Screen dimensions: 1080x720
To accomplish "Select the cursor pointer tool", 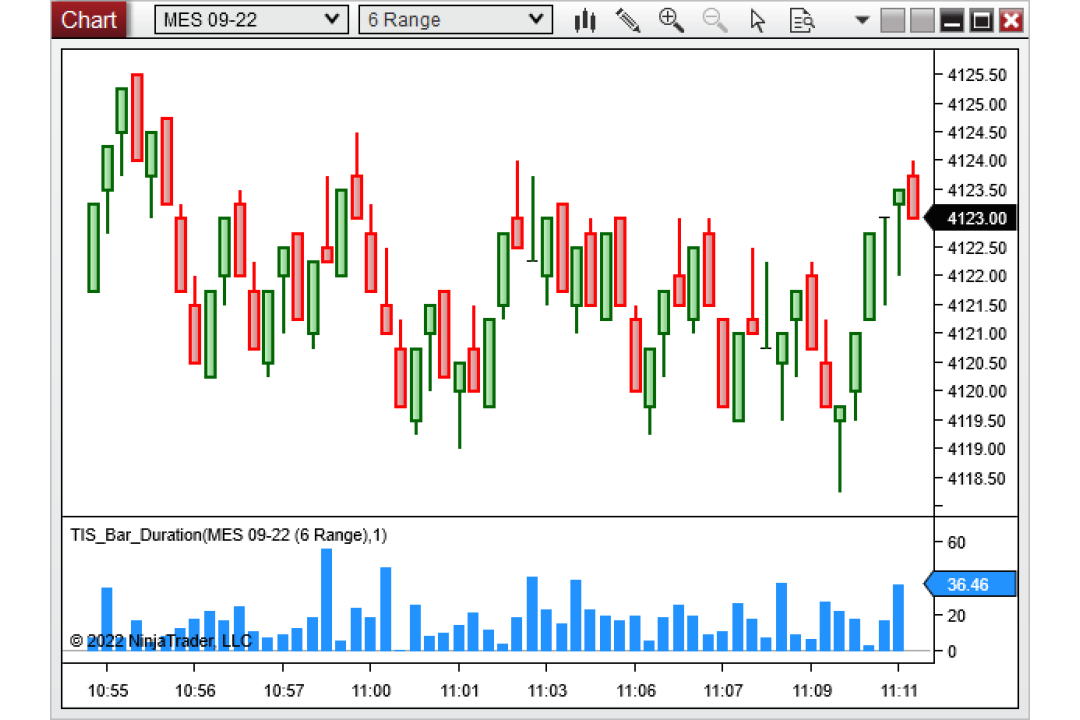I will pyautogui.click(x=758, y=20).
